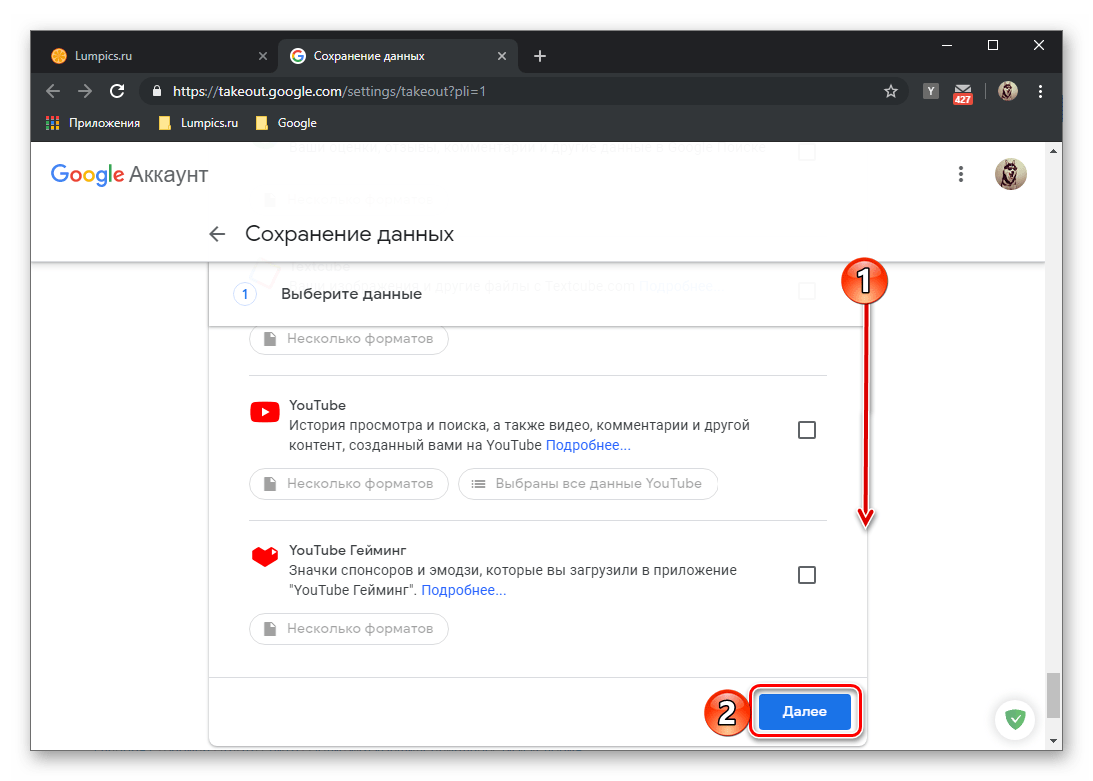
Task: Click the page's vertical scrollbar thumb
Action: click(1051, 695)
